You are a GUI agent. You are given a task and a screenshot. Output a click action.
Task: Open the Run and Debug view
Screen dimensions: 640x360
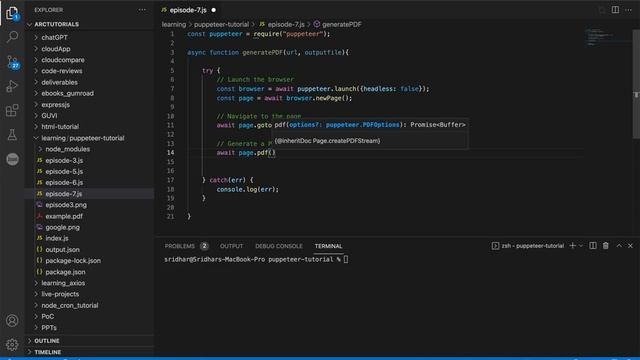tap(12, 86)
